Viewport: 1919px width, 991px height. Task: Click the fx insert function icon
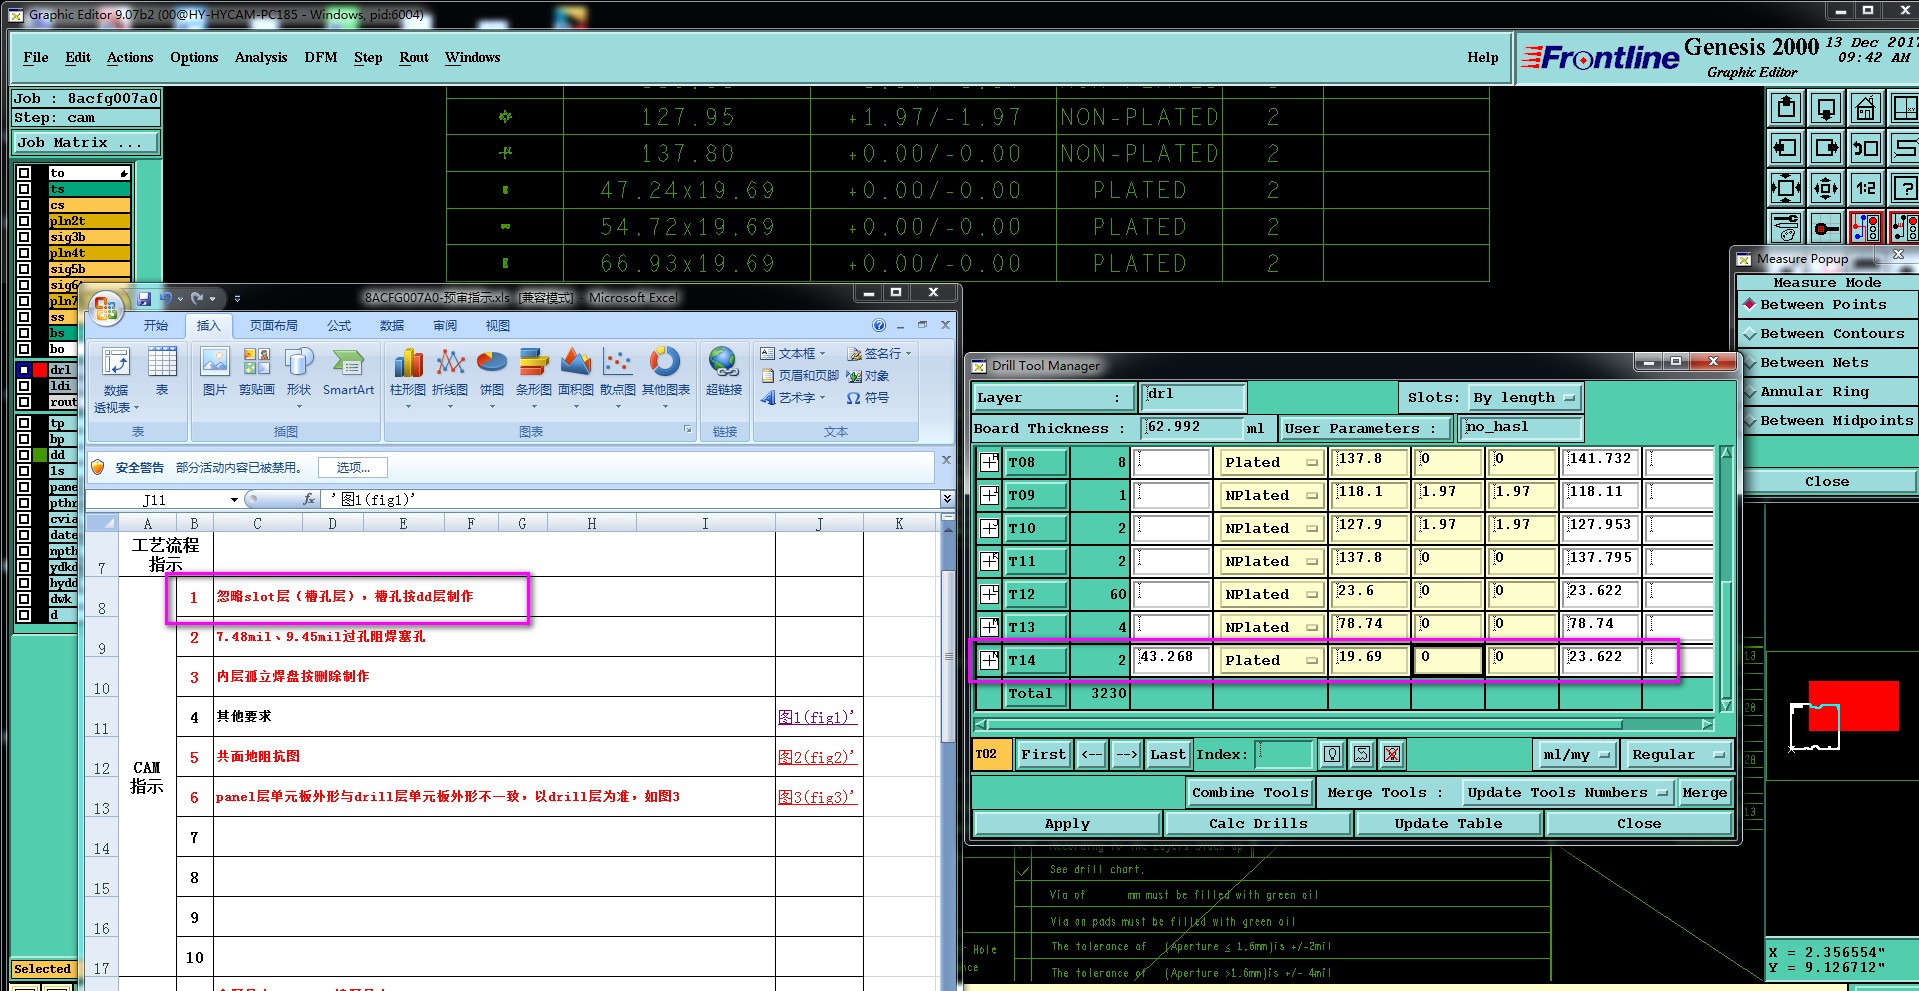(x=309, y=499)
